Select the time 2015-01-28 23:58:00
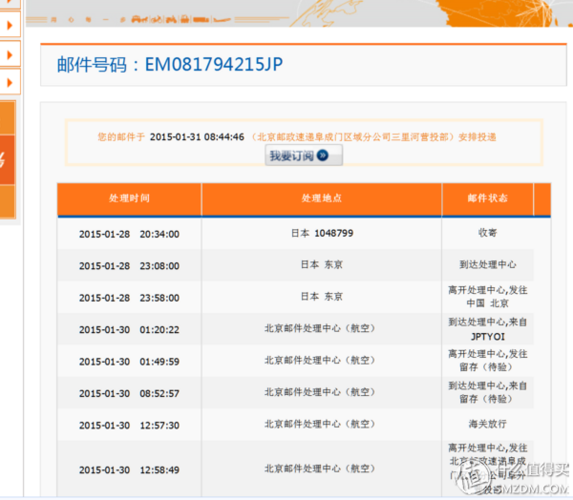This screenshot has width=573, height=500. [x=129, y=298]
